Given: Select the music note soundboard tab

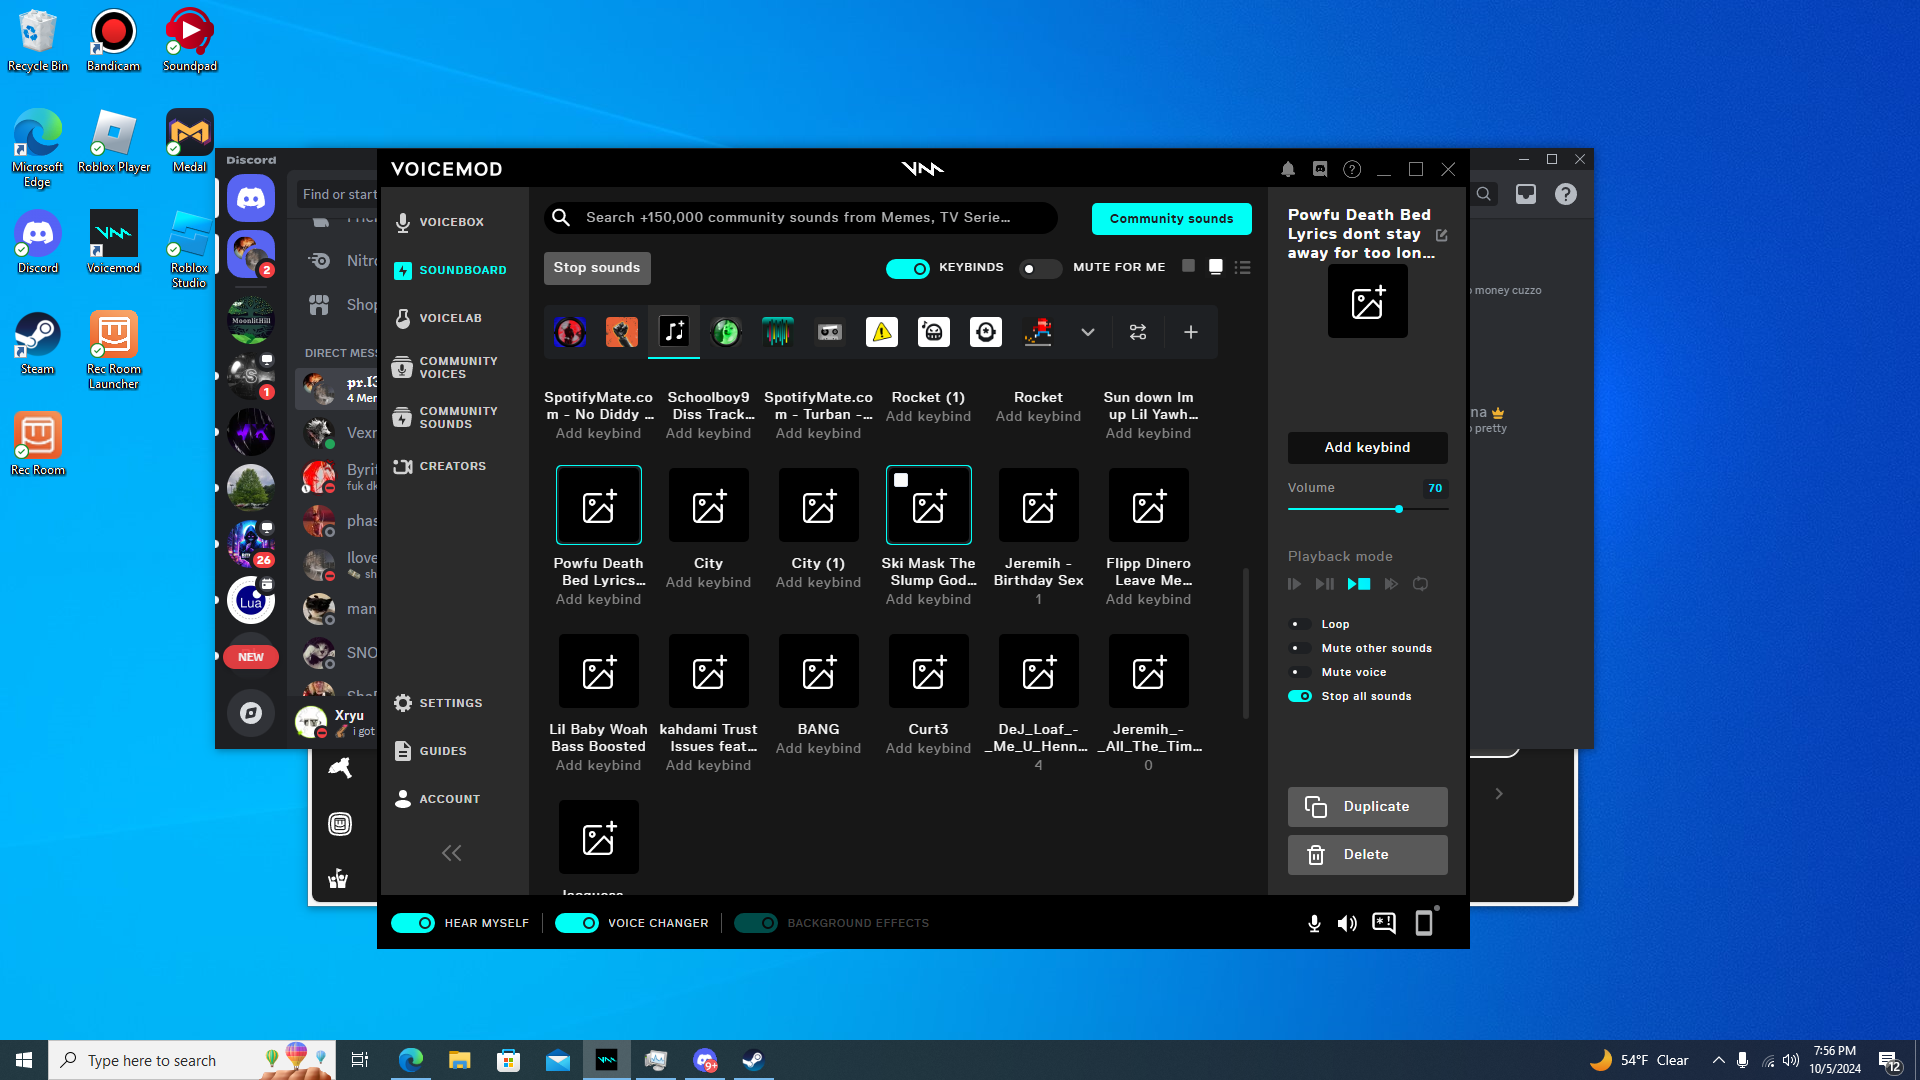Looking at the screenshot, I should pos(674,332).
